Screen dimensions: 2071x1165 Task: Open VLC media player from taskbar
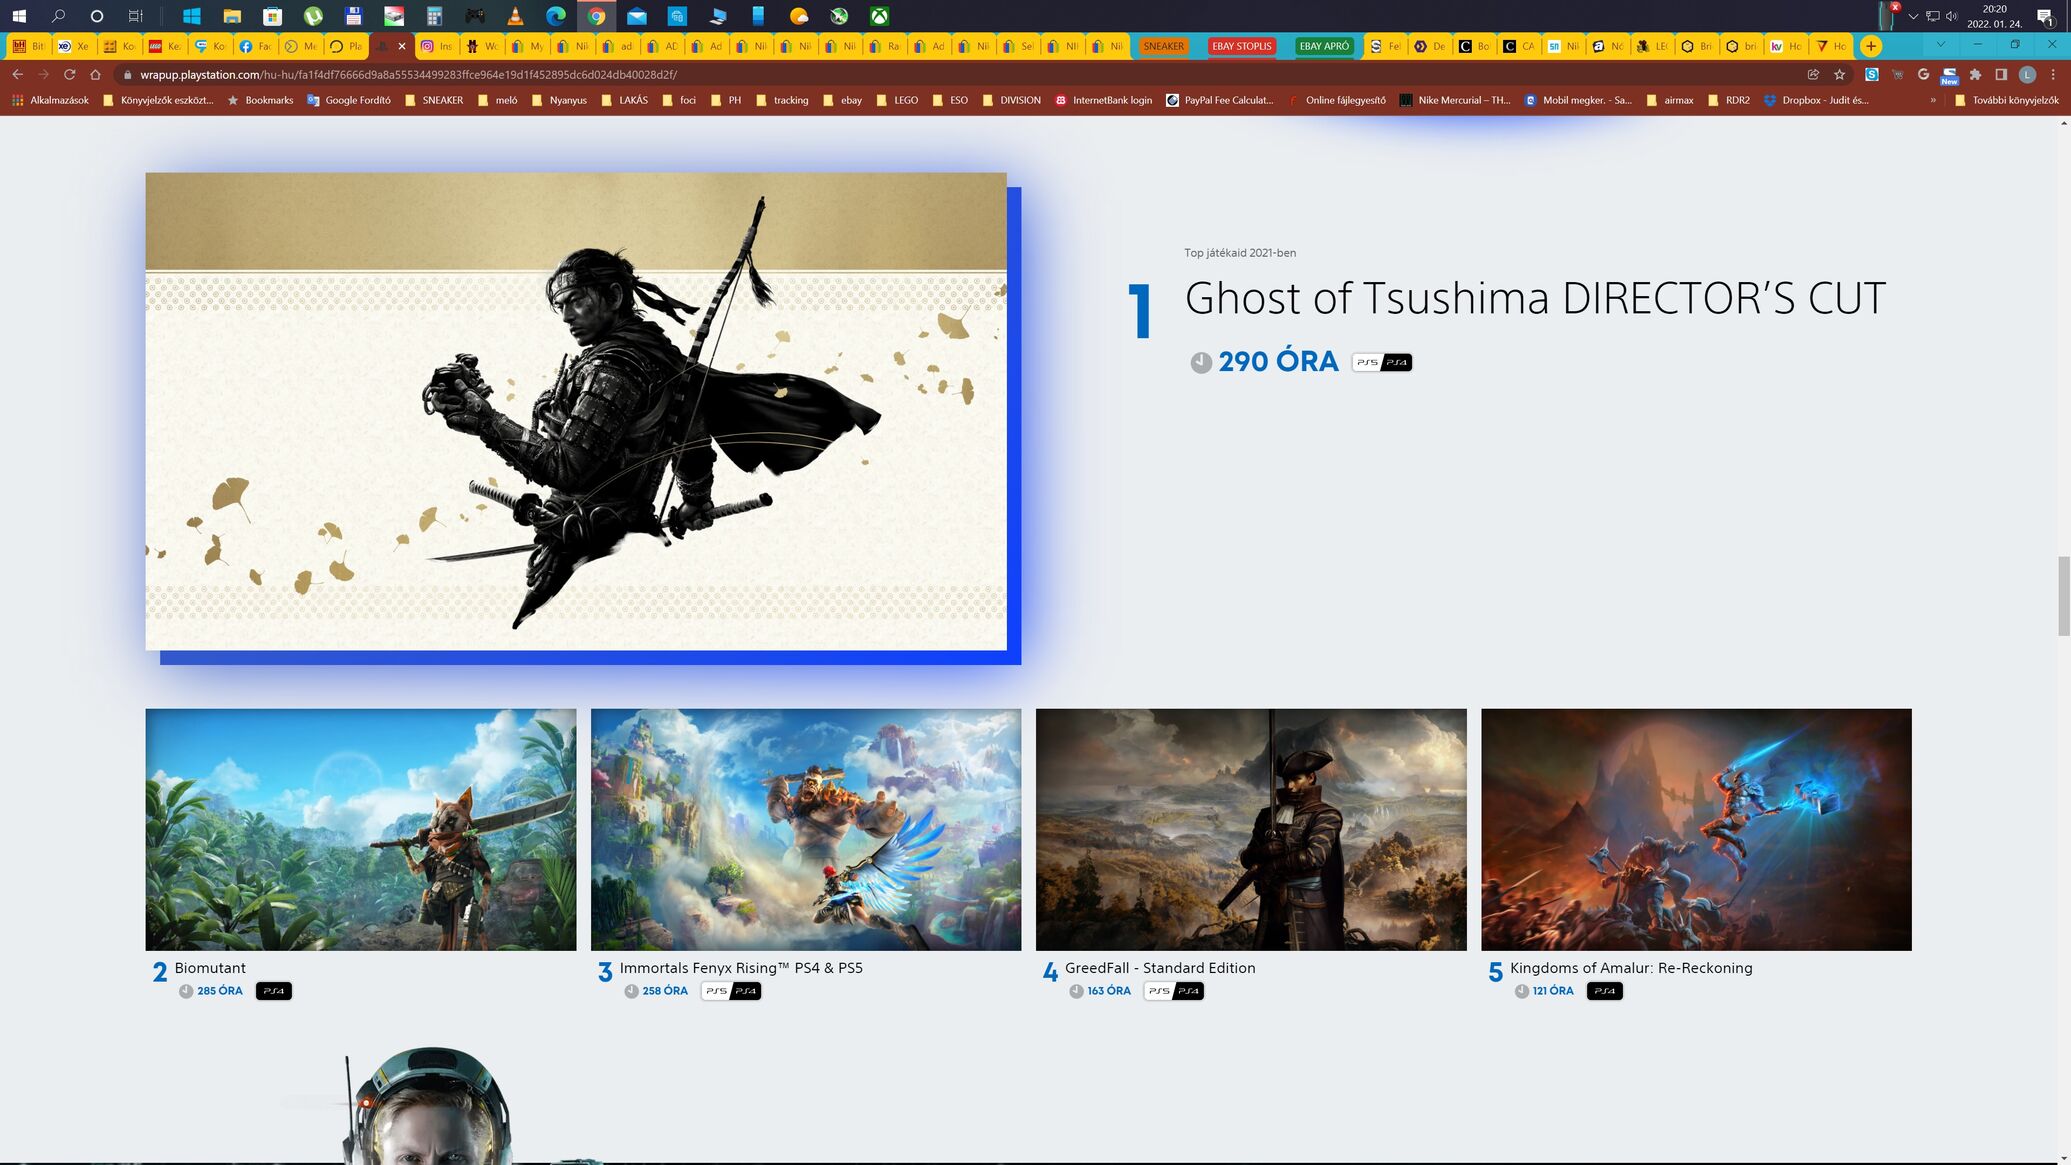click(x=515, y=15)
